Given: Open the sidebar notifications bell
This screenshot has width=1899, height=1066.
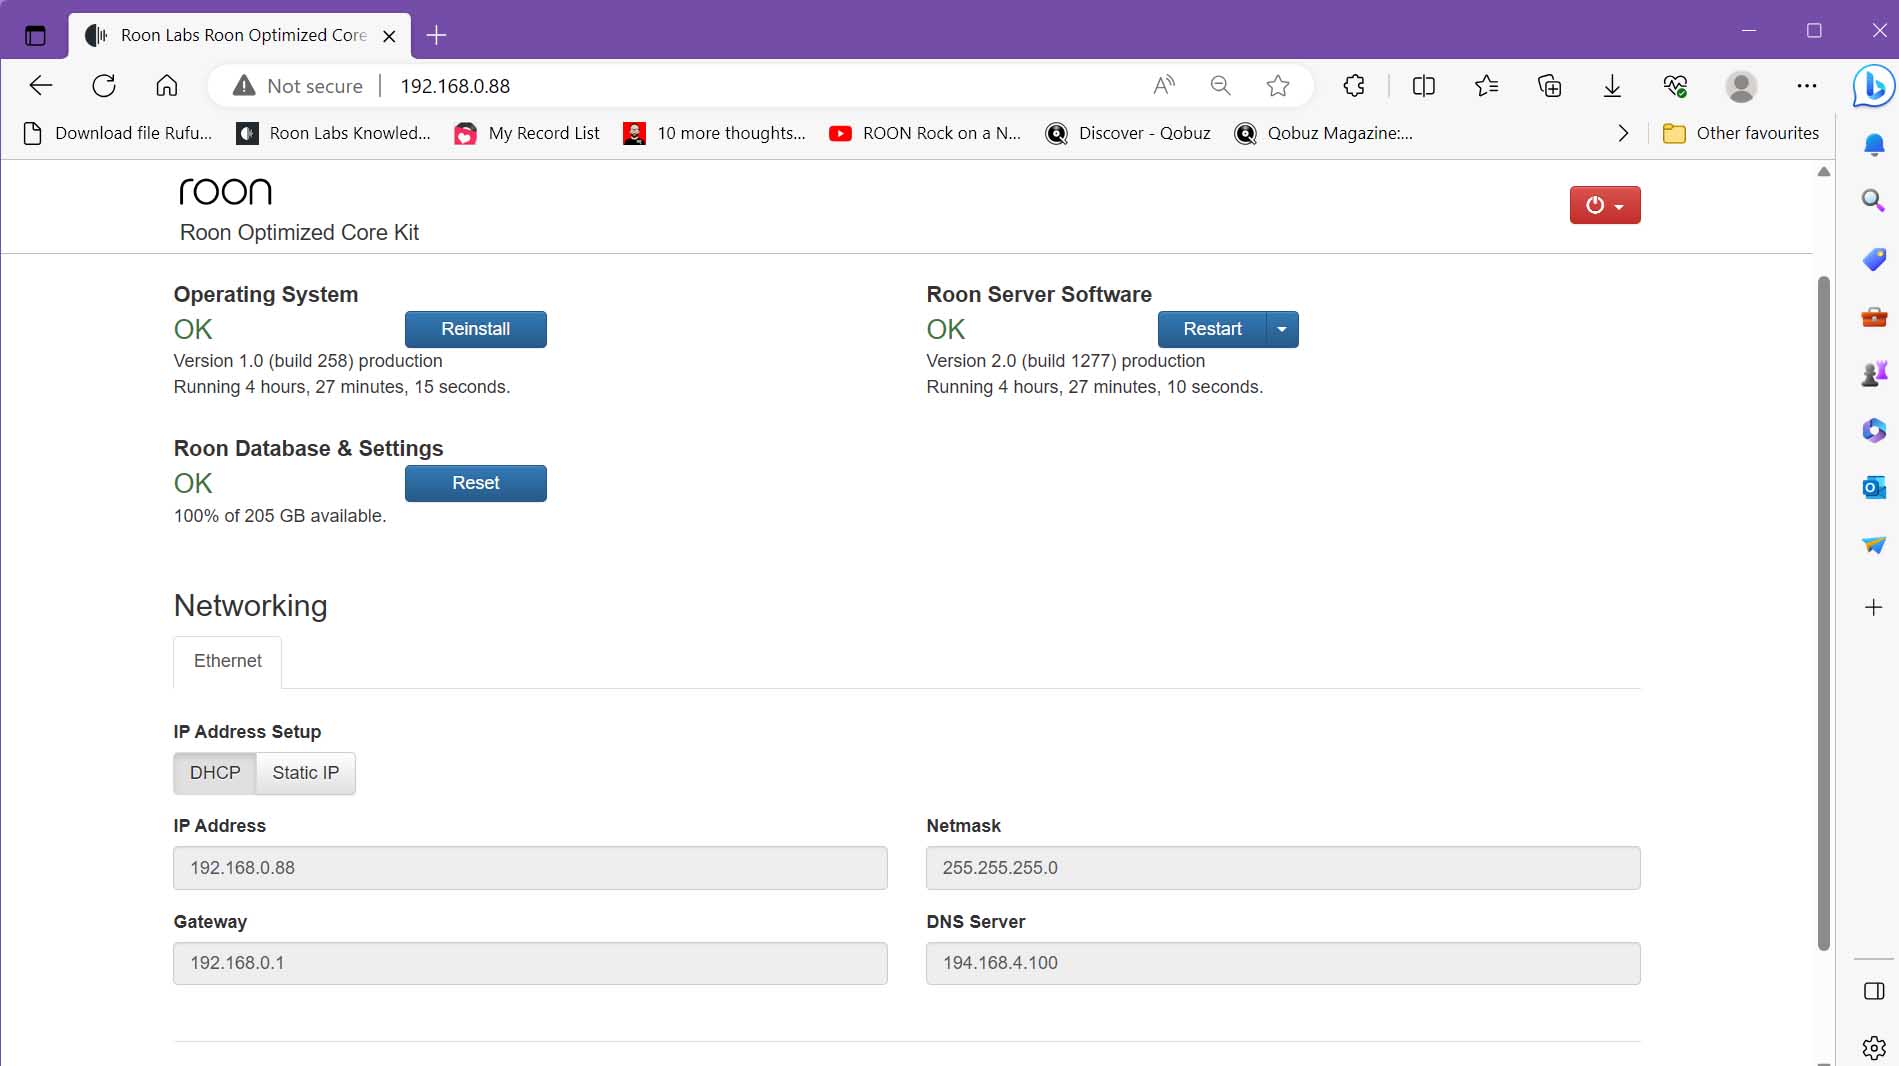Looking at the screenshot, I should tap(1874, 145).
